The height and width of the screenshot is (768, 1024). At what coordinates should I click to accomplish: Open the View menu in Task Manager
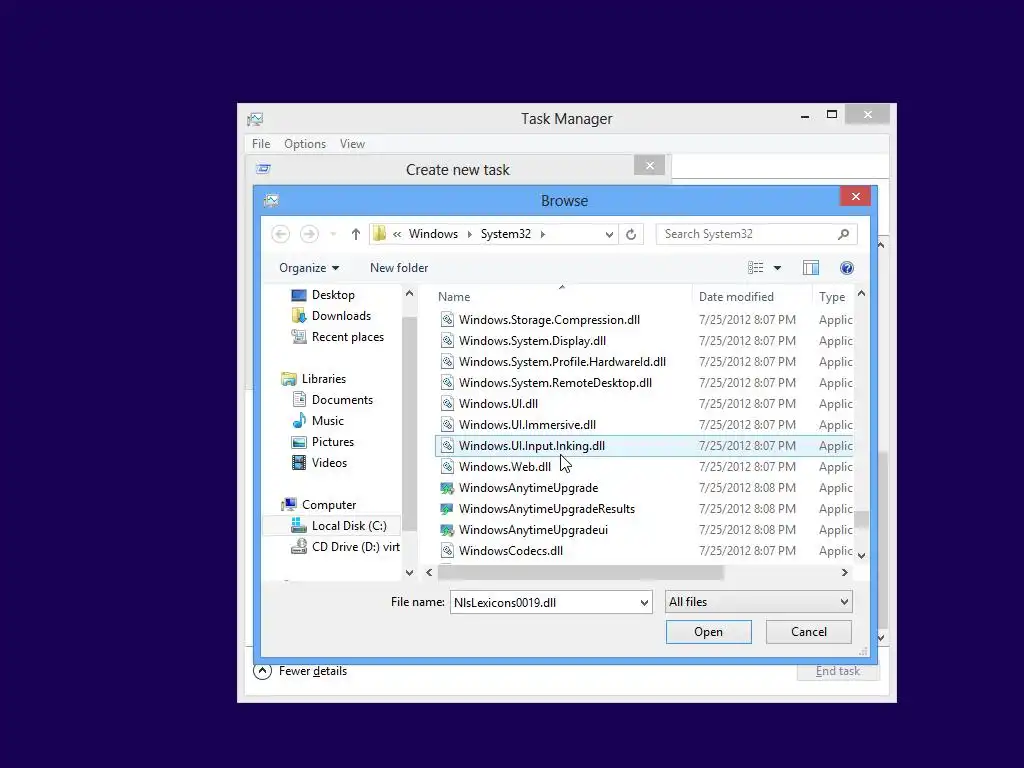click(352, 144)
